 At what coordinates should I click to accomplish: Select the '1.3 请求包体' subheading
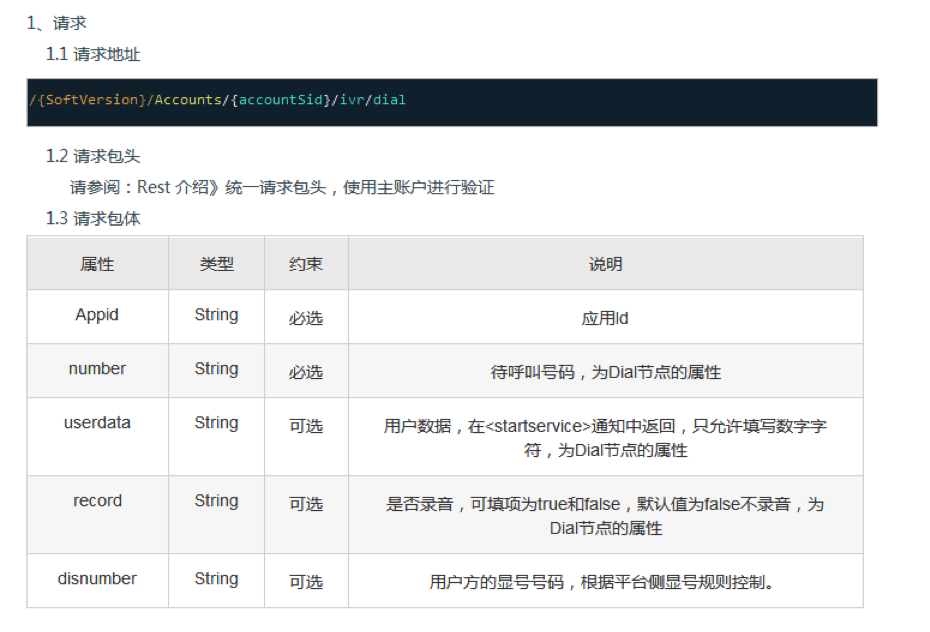coord(93,219)
